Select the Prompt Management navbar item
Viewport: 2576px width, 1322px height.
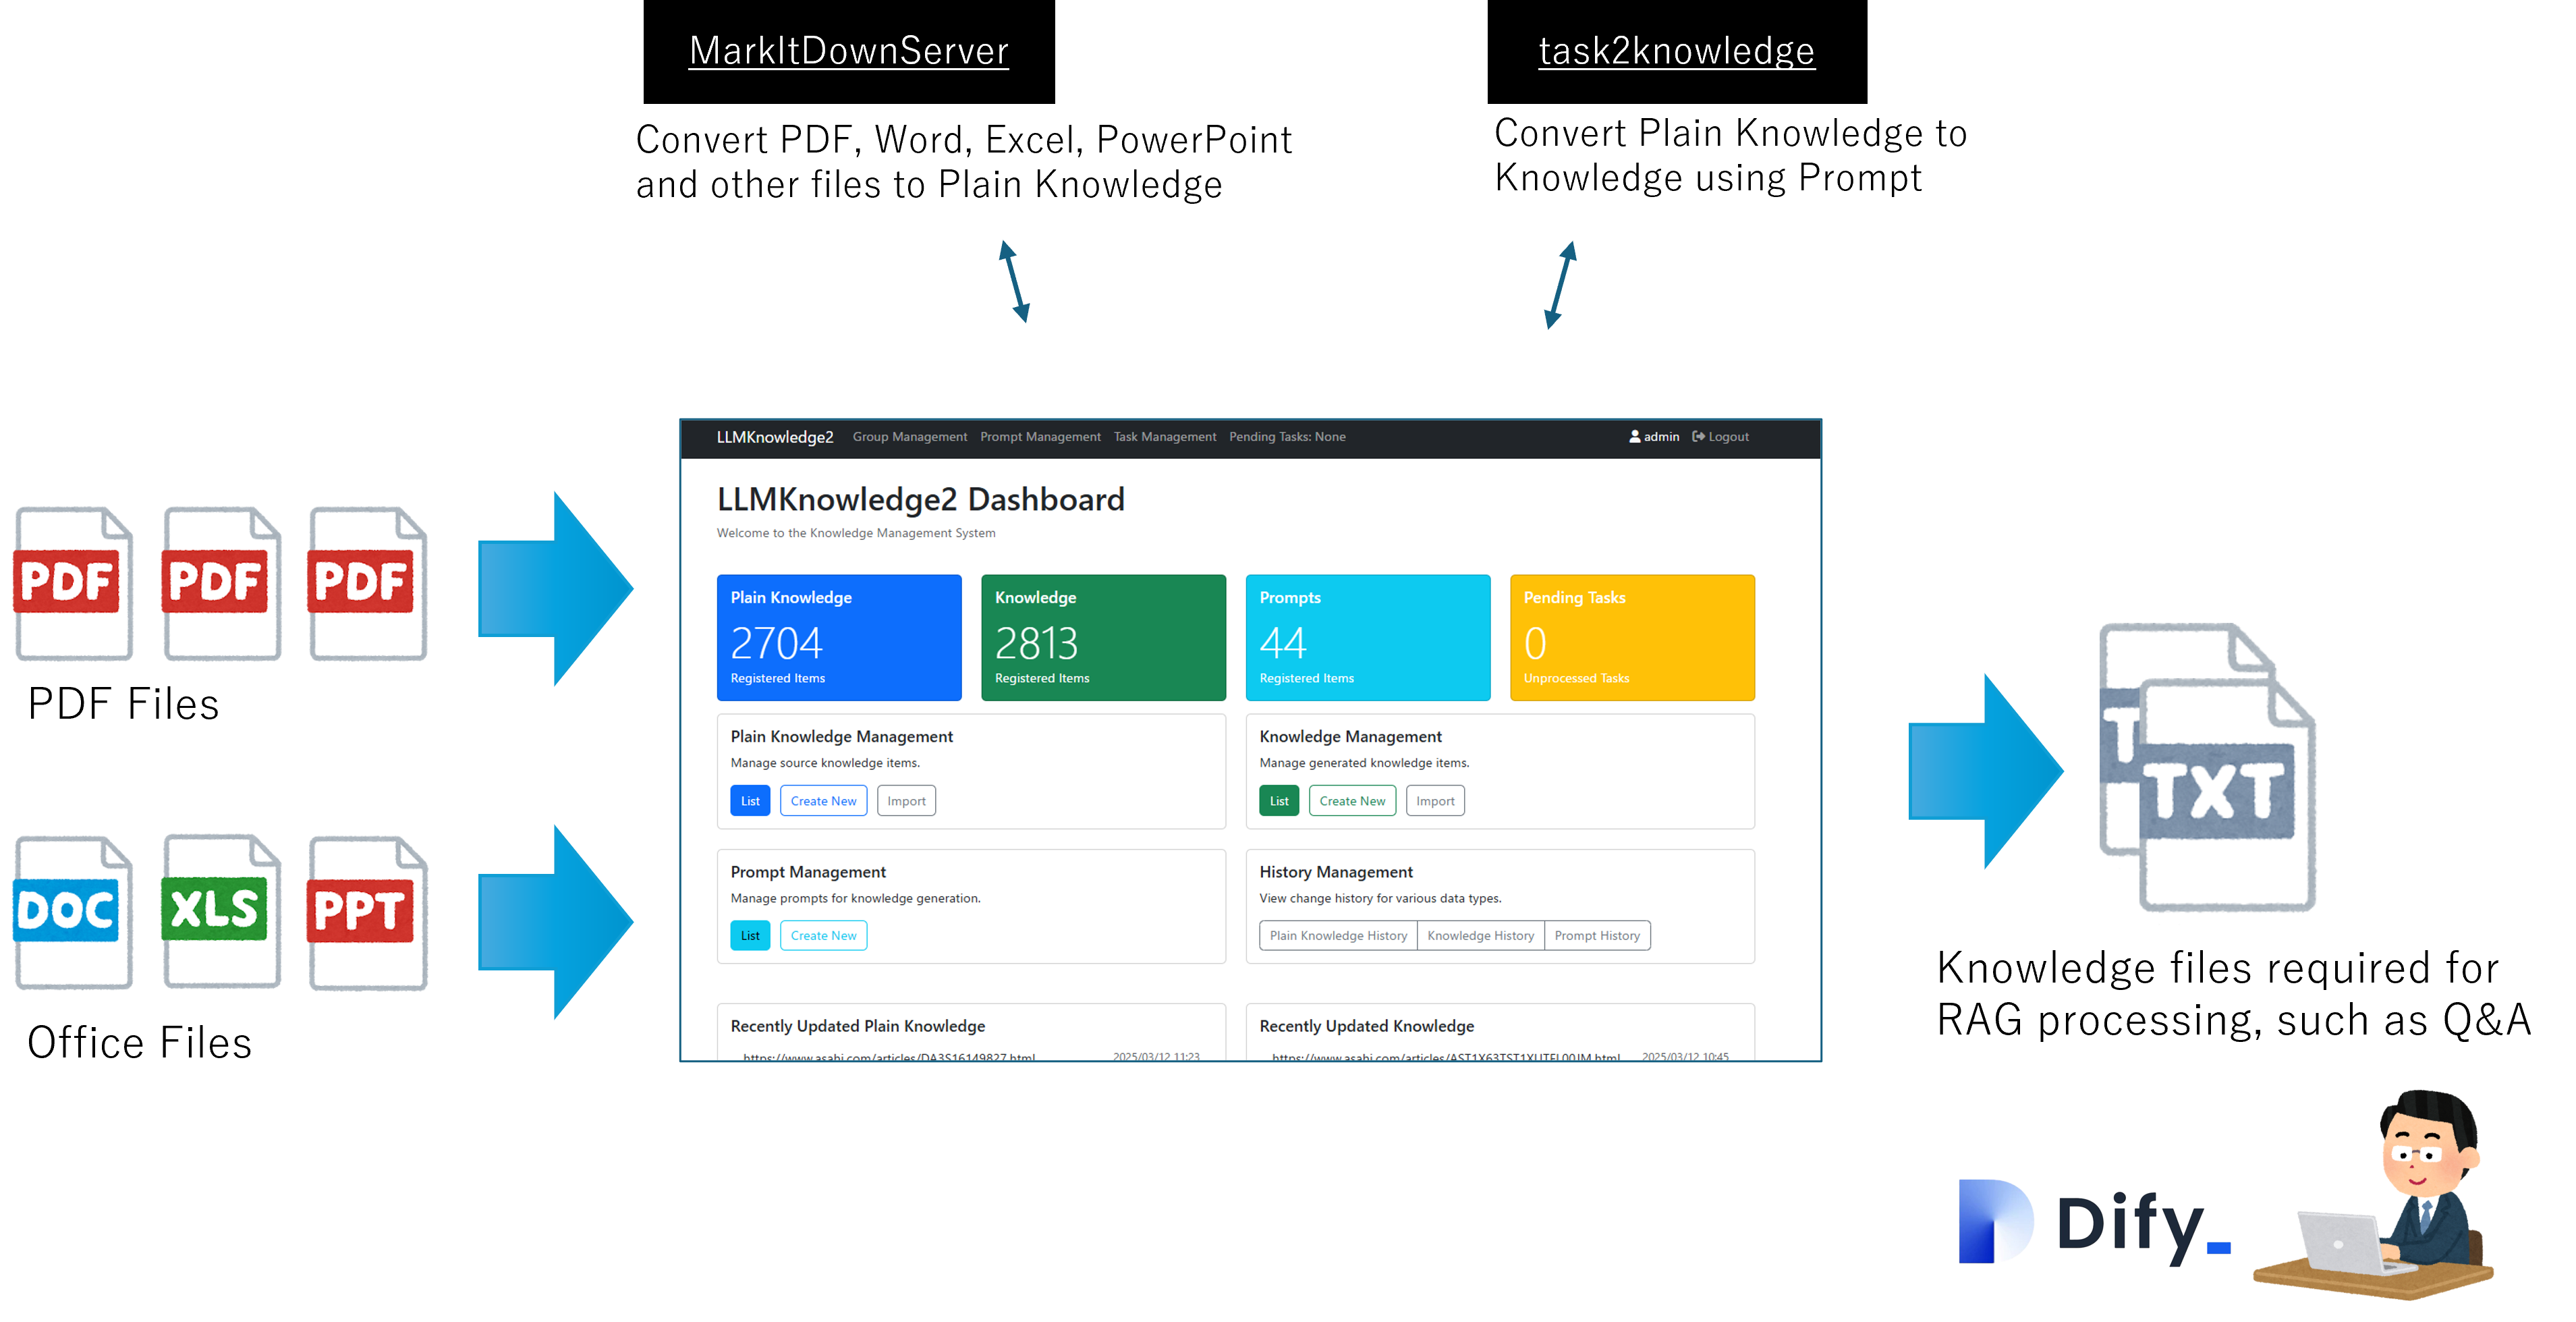(1040, 437)
